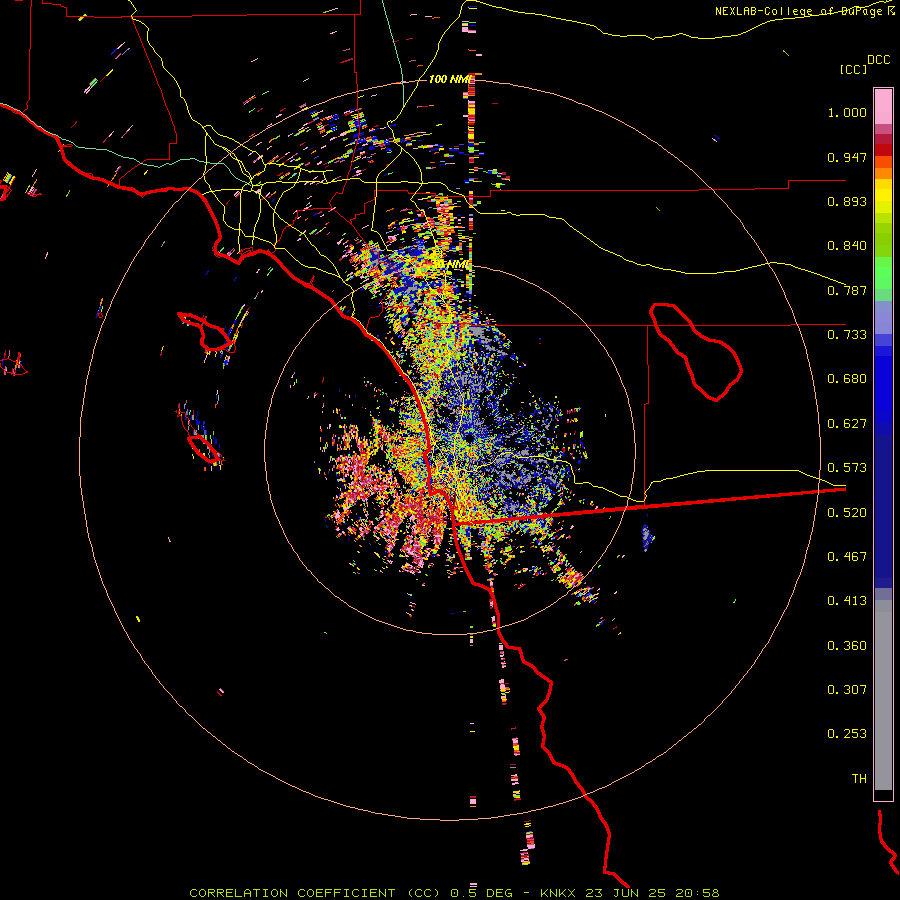Pick the pink swatch at color bar top

click(x=883, y=107)
